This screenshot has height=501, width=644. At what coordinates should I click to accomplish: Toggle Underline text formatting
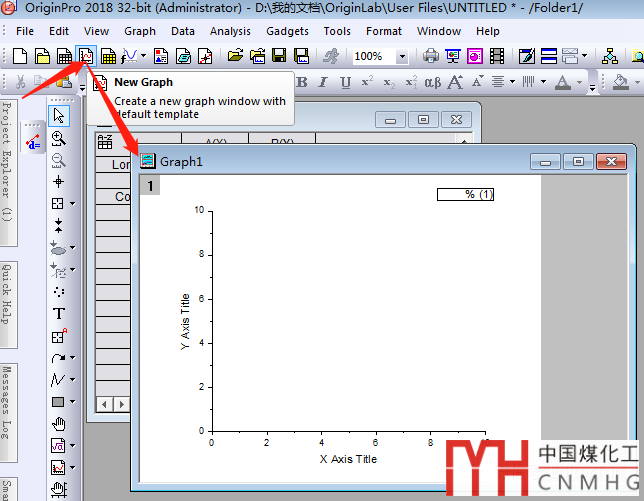coord(343,82)
